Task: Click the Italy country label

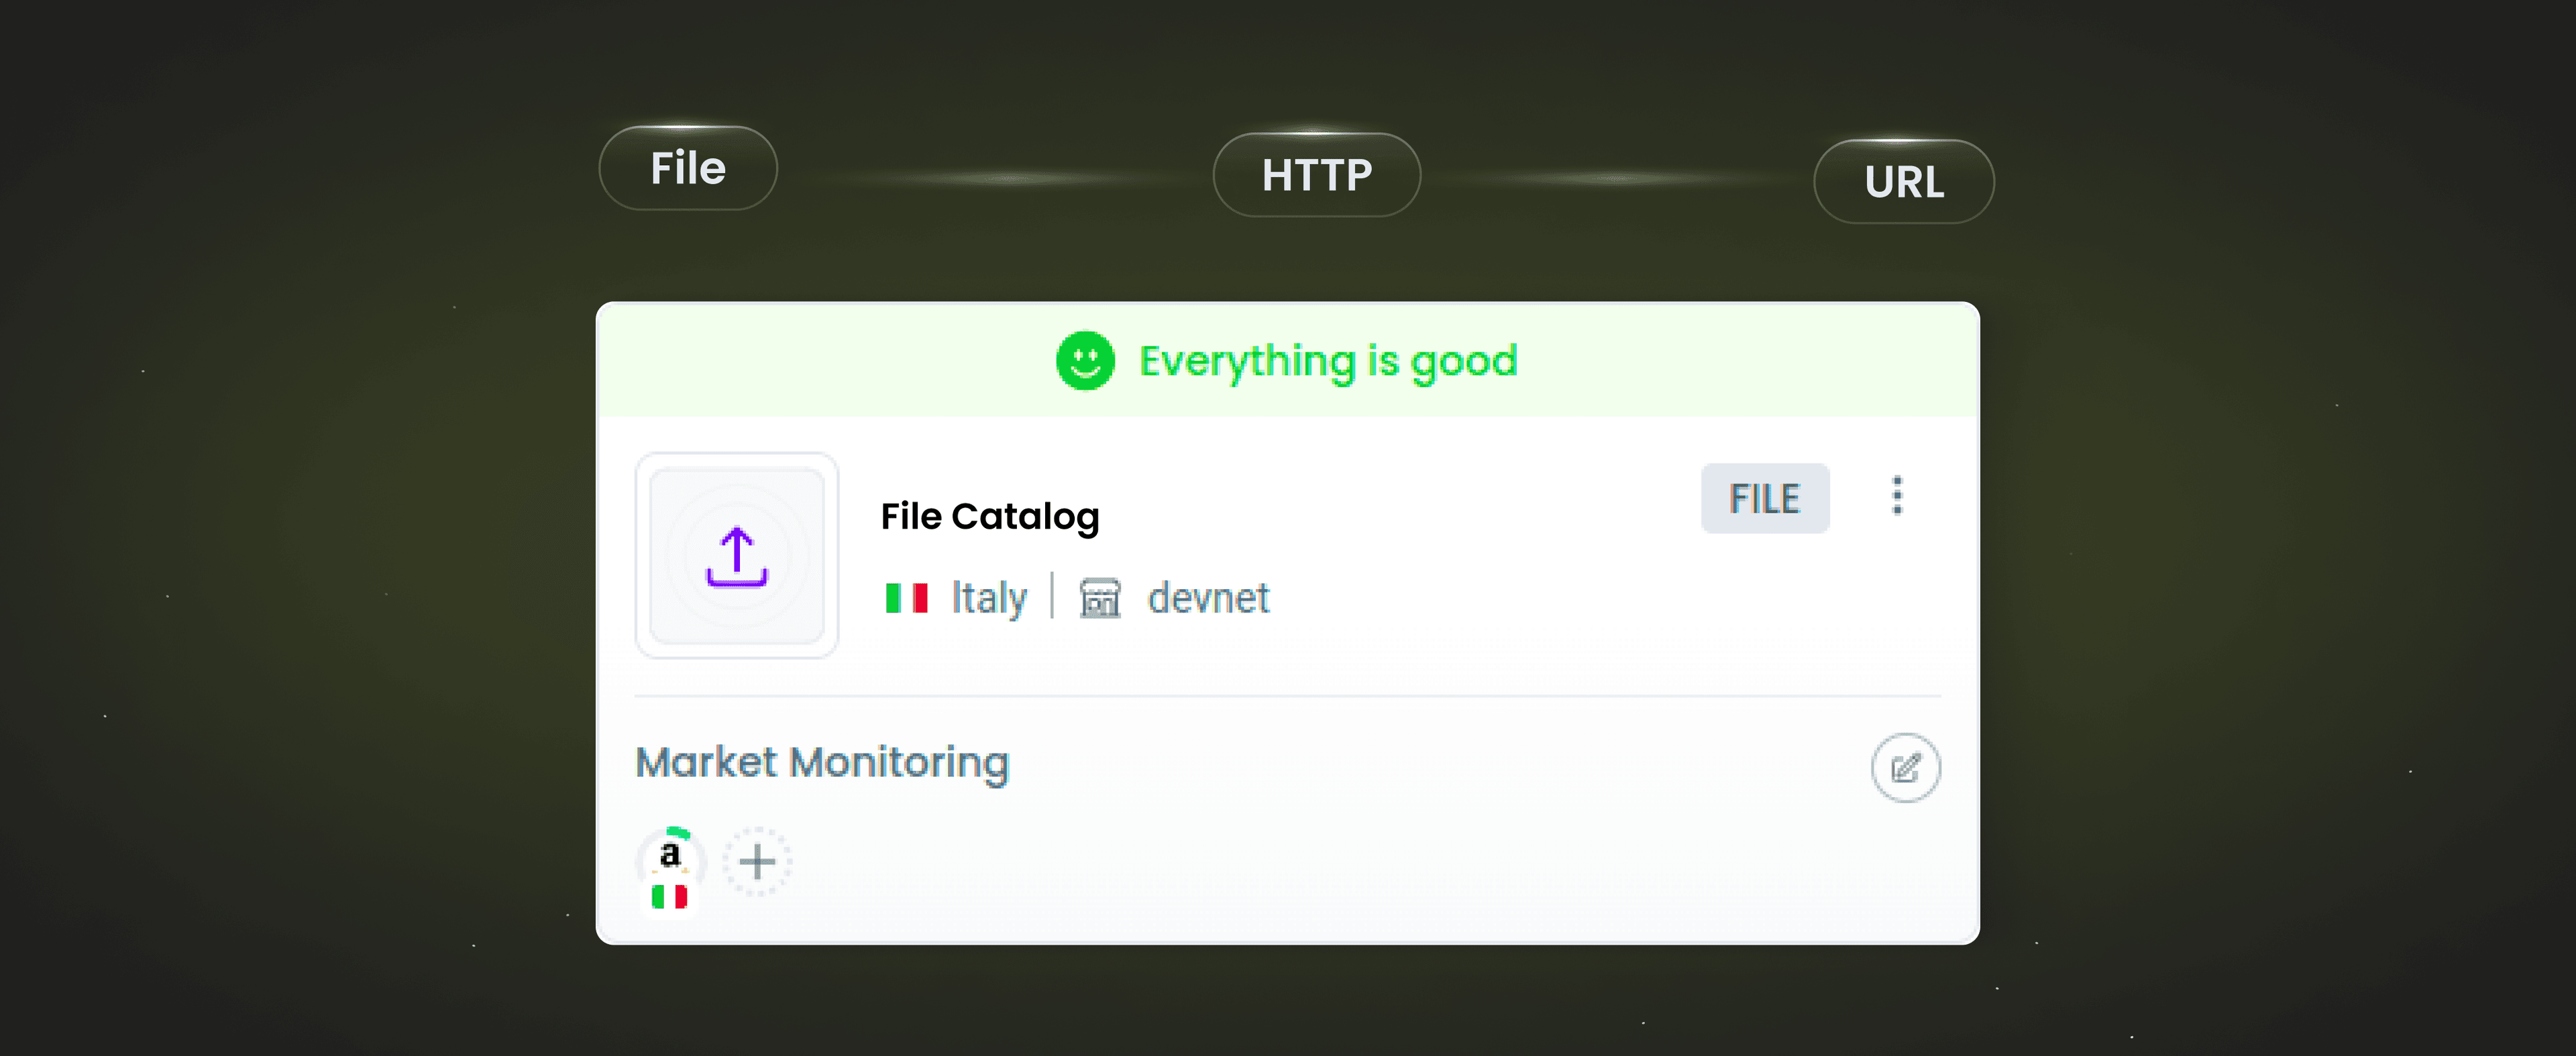Action: [989, 598]
